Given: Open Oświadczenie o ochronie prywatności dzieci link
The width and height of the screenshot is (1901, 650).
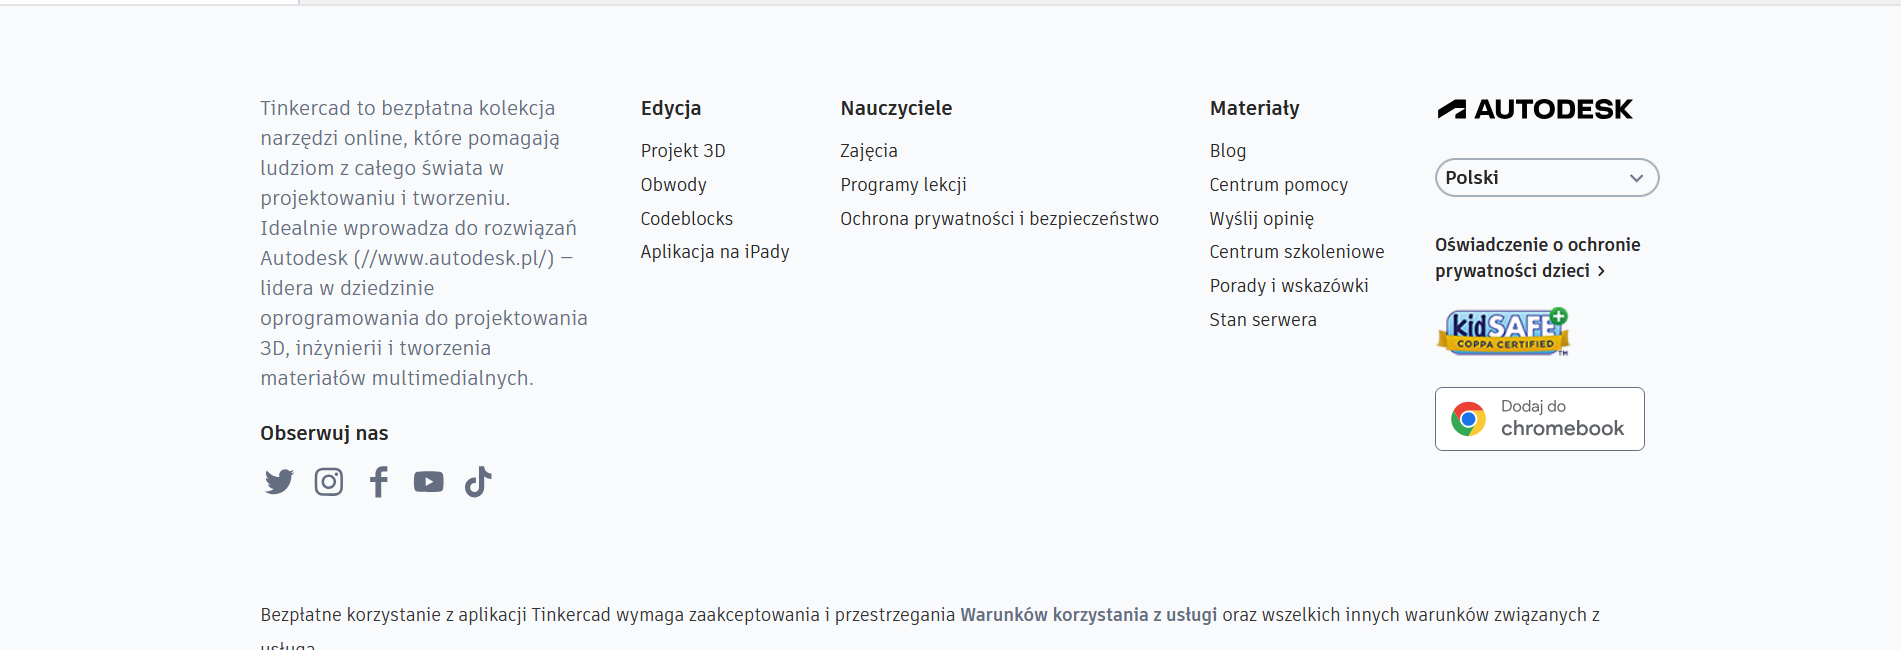Looking at the screenshot, I should click(1537, 258).
